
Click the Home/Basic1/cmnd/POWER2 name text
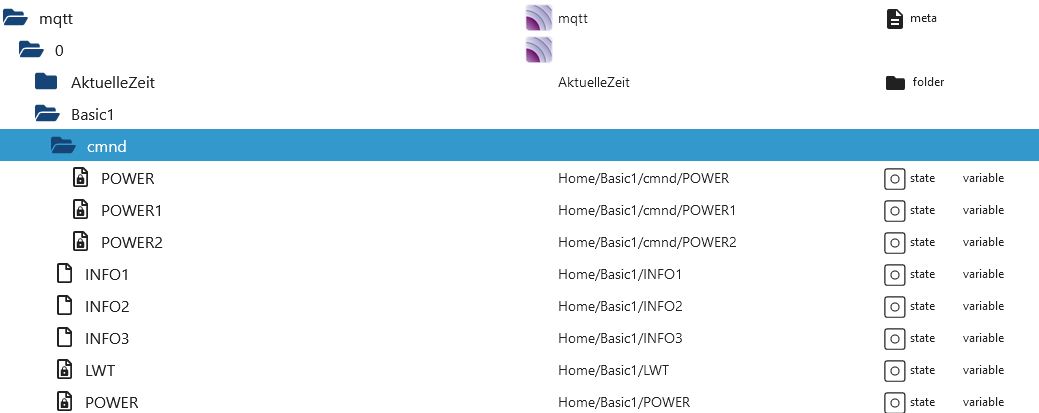[646, 242]
